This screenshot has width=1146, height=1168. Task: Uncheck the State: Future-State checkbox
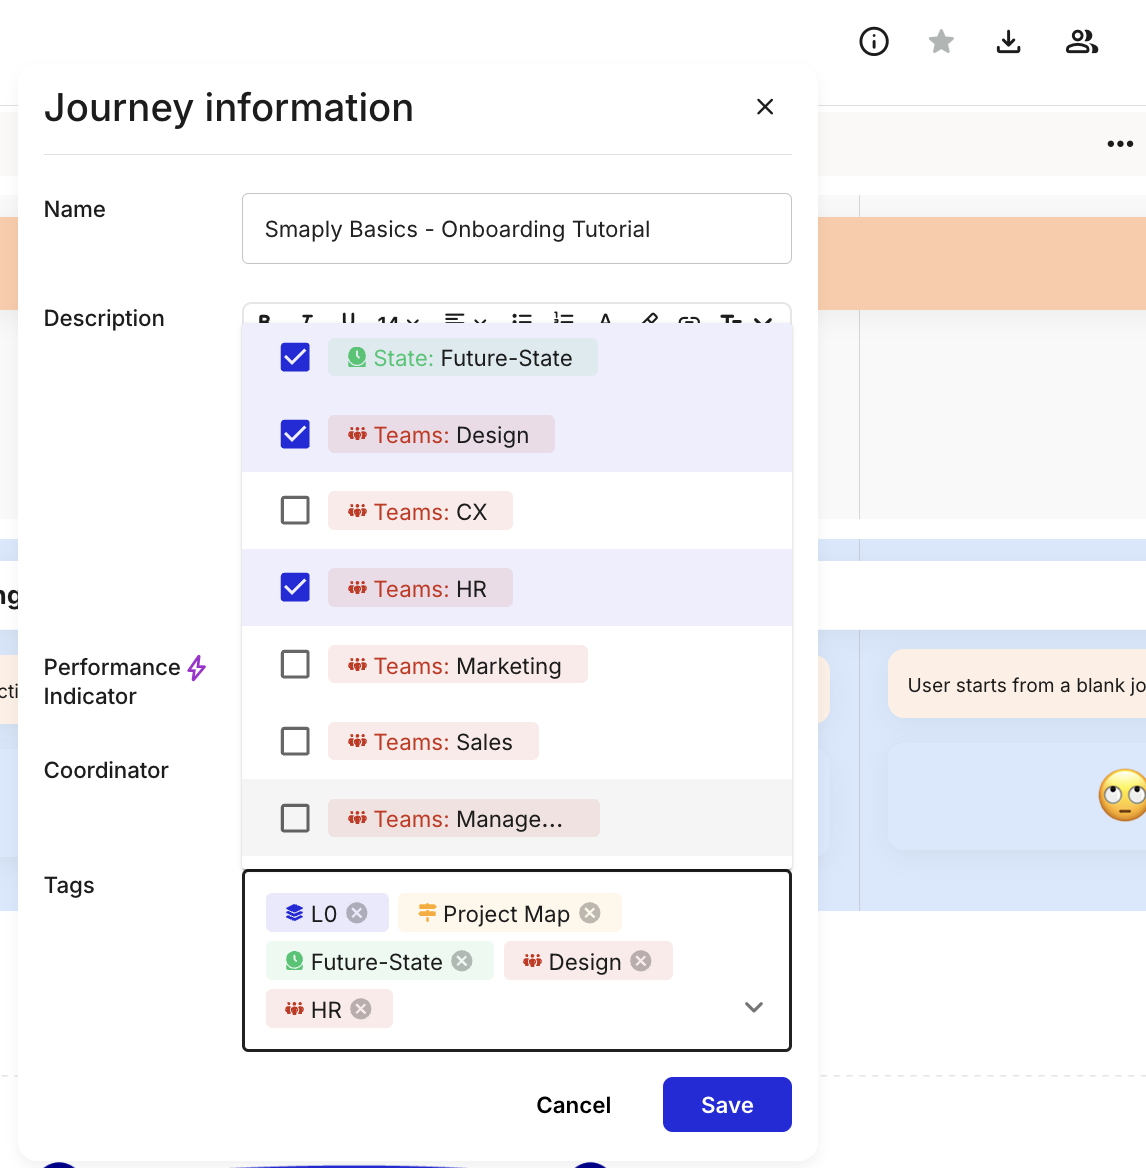click(x=295, y=357)
